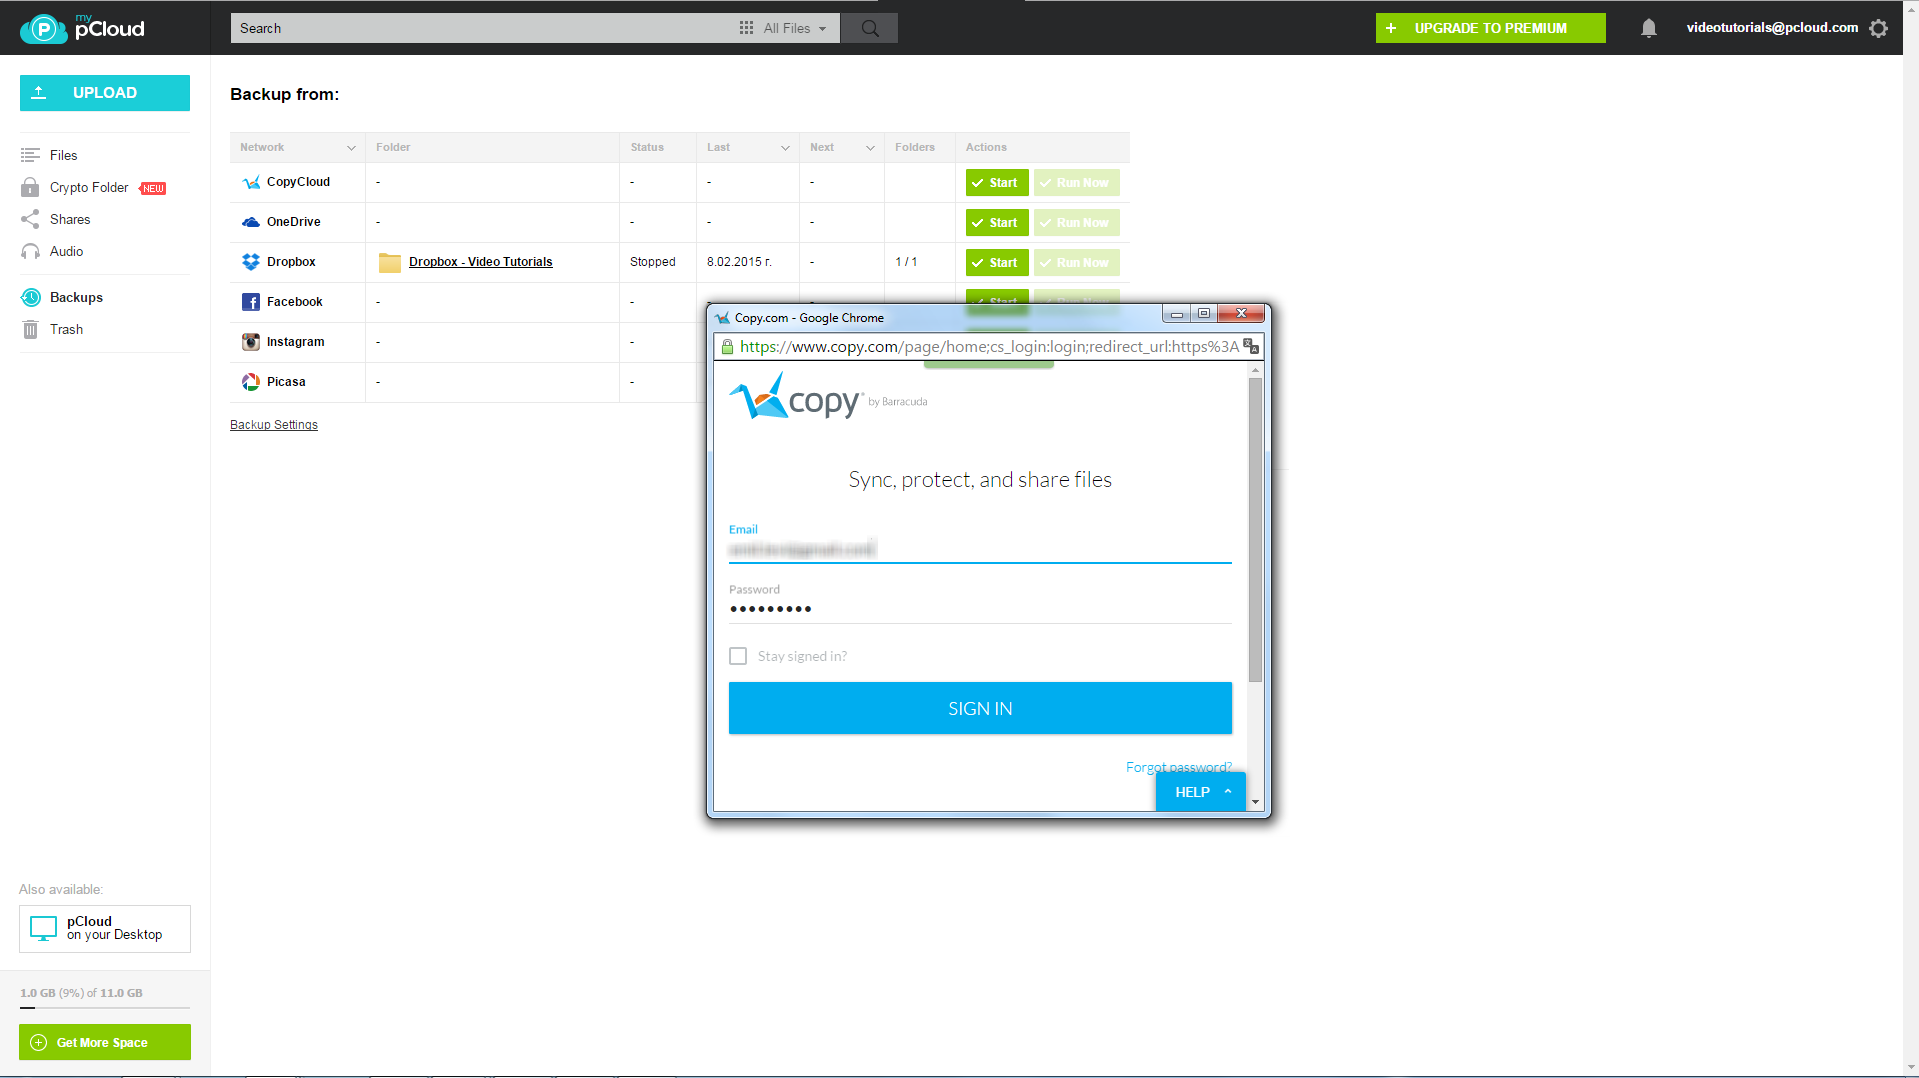Click the desktop monitor icon

(44, 928)
